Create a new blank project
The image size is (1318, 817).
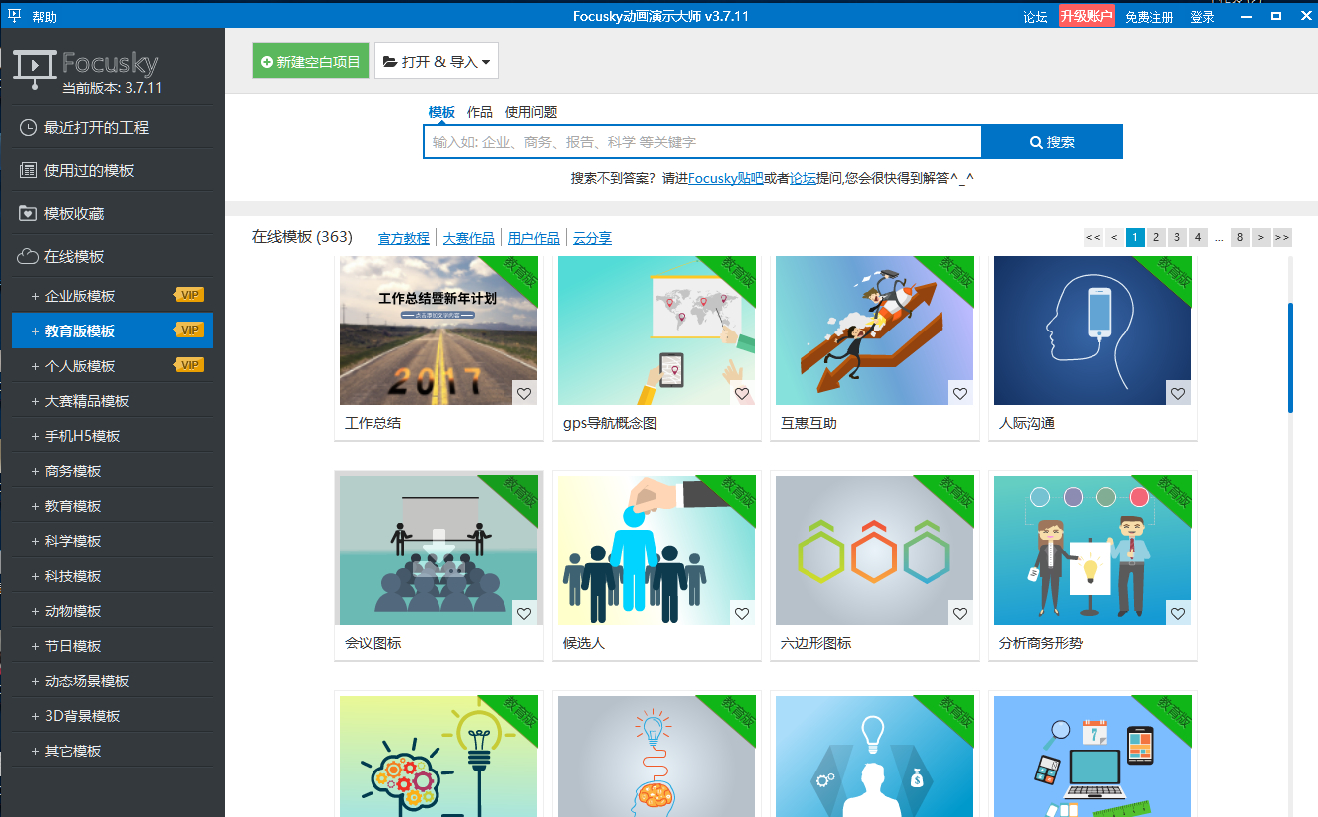click(x=311, y=61)
